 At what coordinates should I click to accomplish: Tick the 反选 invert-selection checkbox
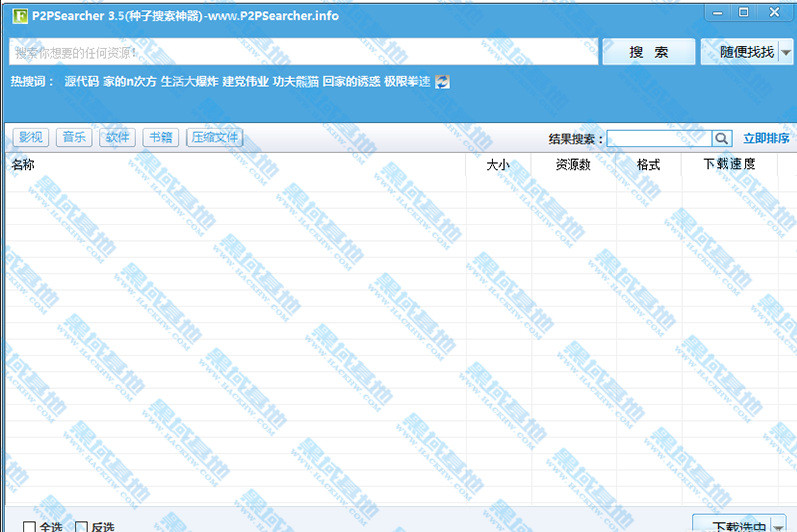click(x=81, y=527)
